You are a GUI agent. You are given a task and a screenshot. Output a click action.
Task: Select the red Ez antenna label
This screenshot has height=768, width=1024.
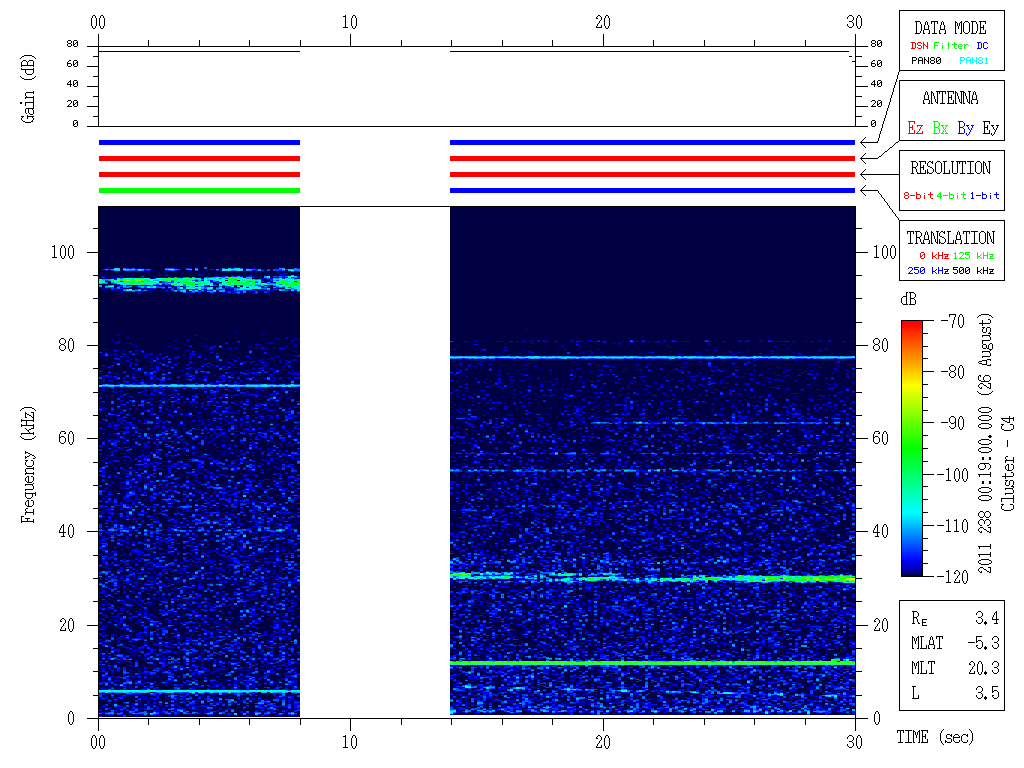915,129
